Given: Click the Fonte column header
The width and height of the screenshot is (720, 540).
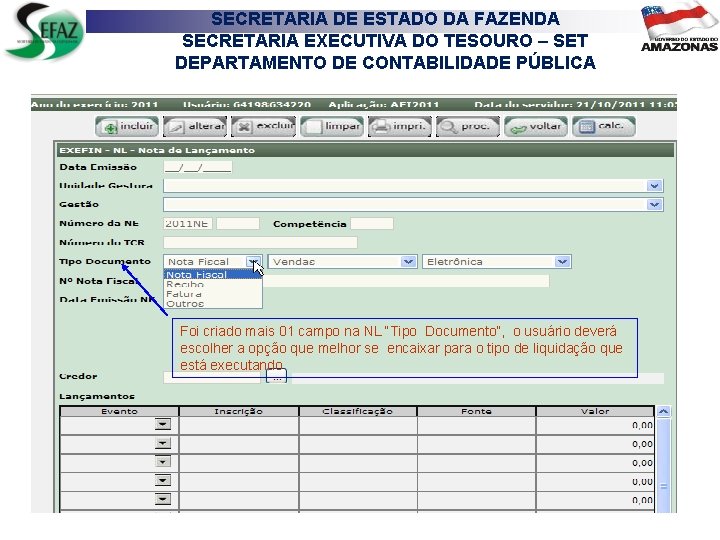Looking at the screenshot, I should click(477, 411).
